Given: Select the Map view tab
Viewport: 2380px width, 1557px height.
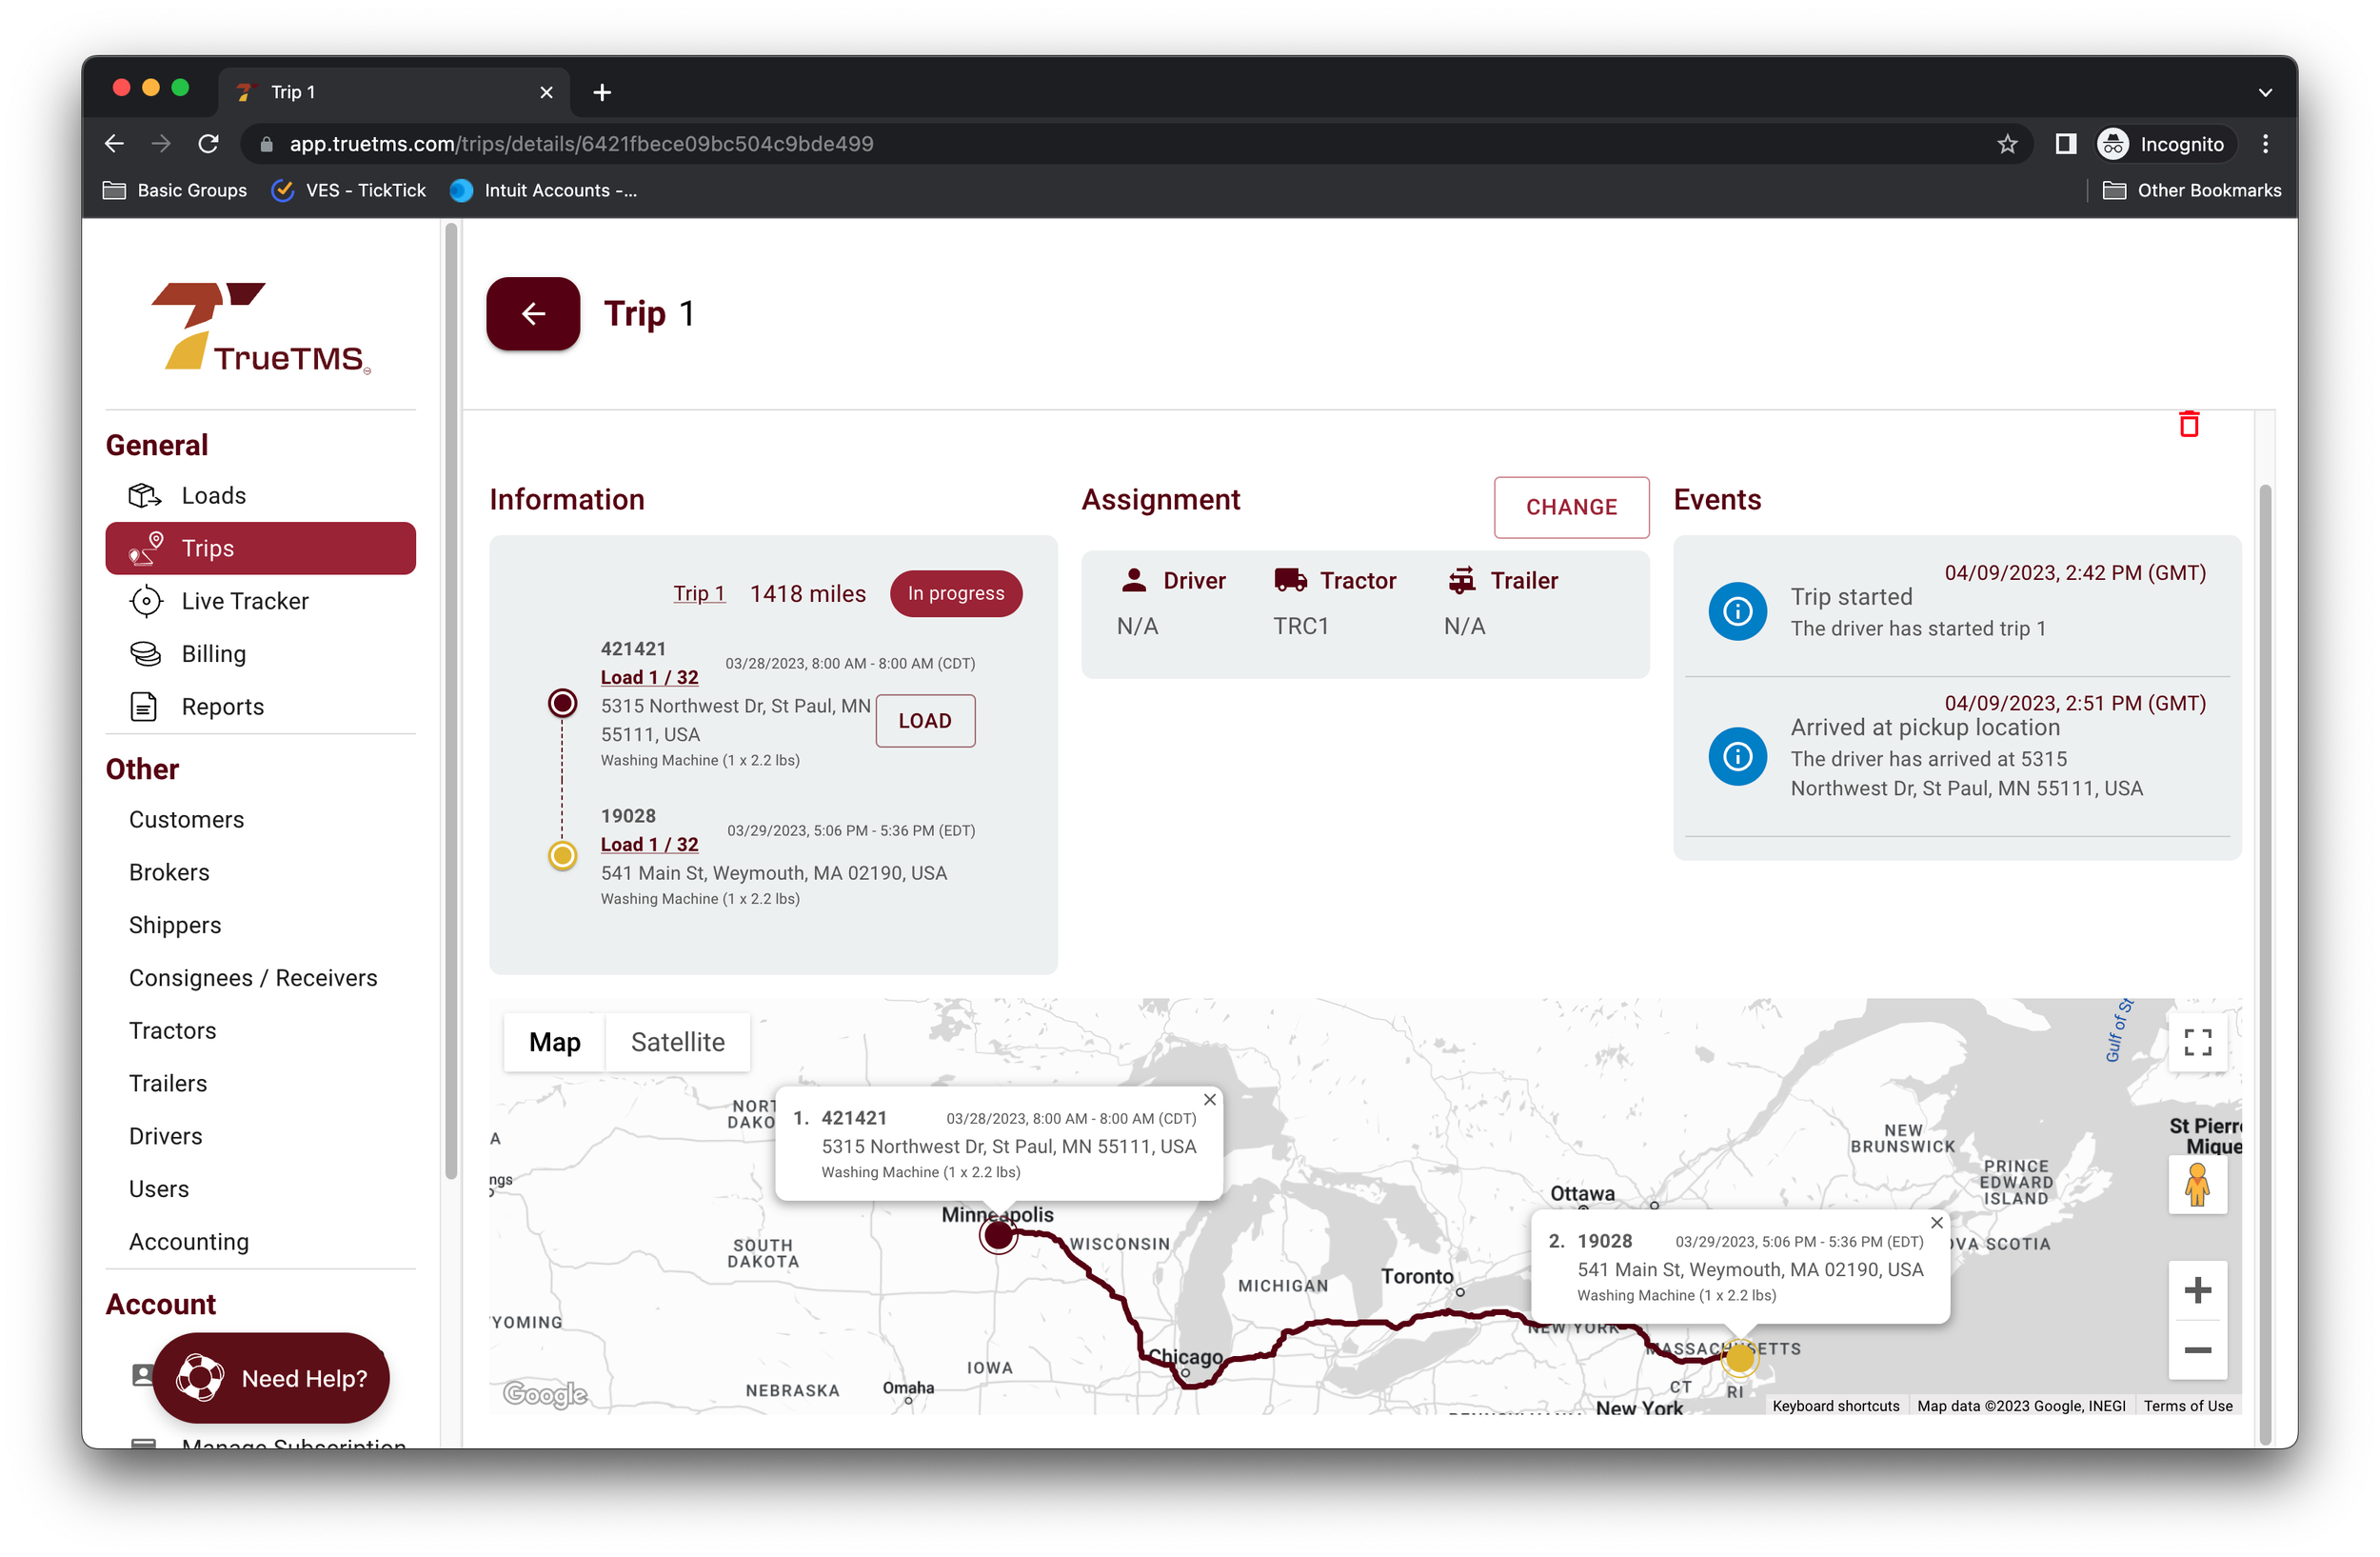Looking at the screenshot, I should pos(554,1042).
